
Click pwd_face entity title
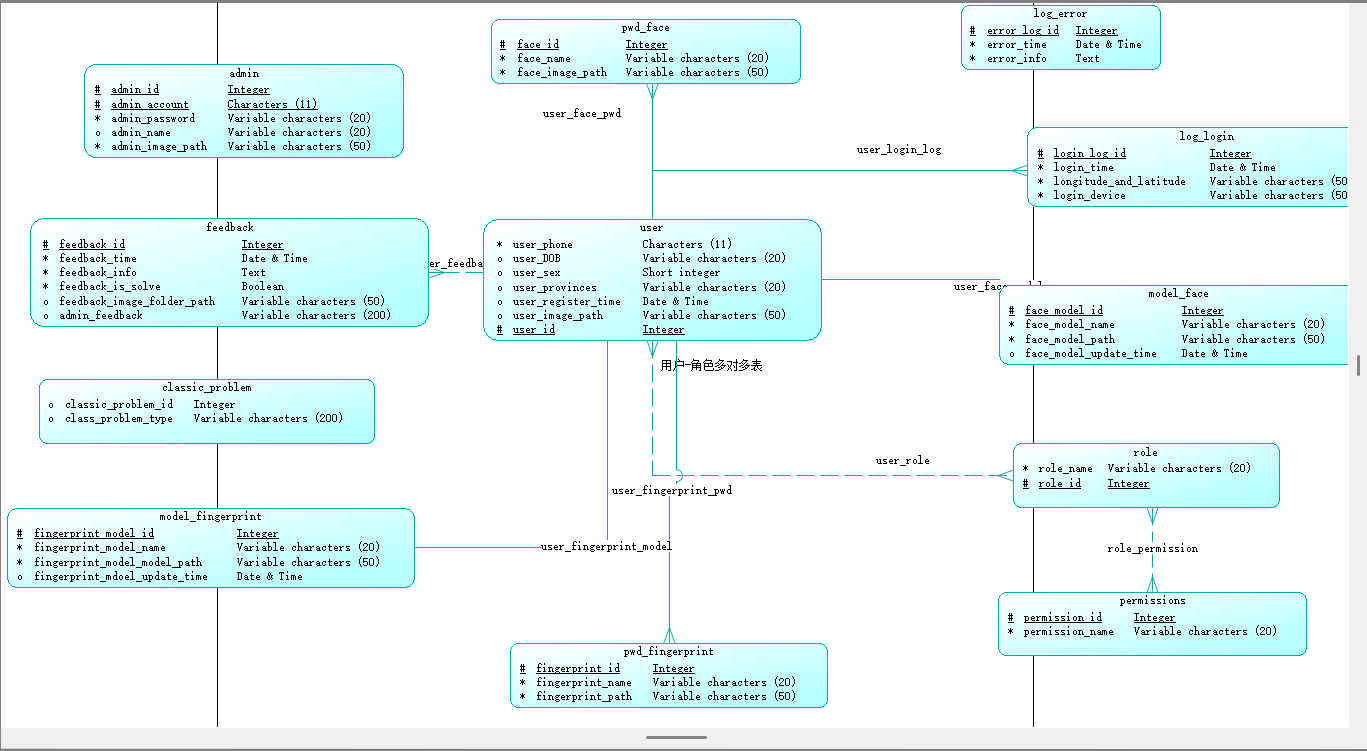(646, 28)
